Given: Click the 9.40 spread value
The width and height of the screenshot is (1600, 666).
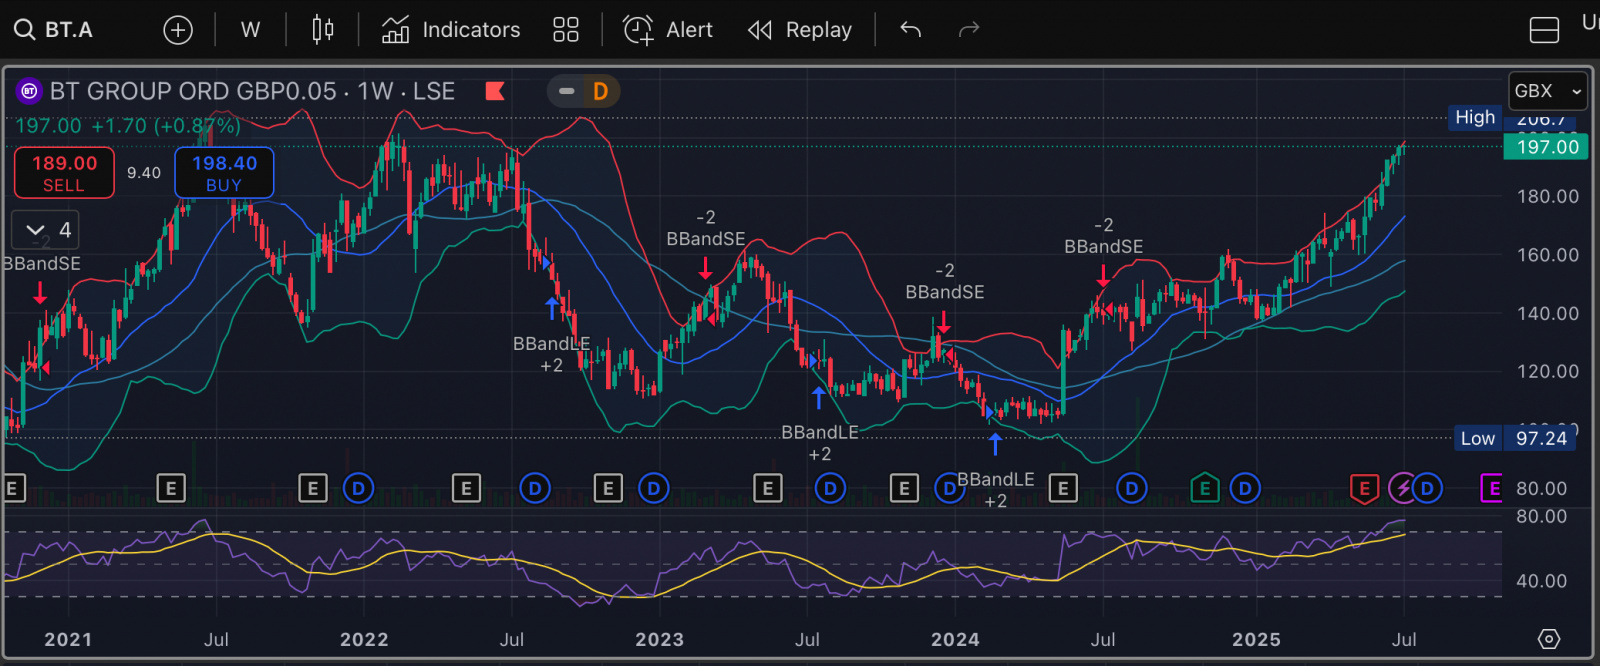Looking at the screenshot, I should click(144, 173).
